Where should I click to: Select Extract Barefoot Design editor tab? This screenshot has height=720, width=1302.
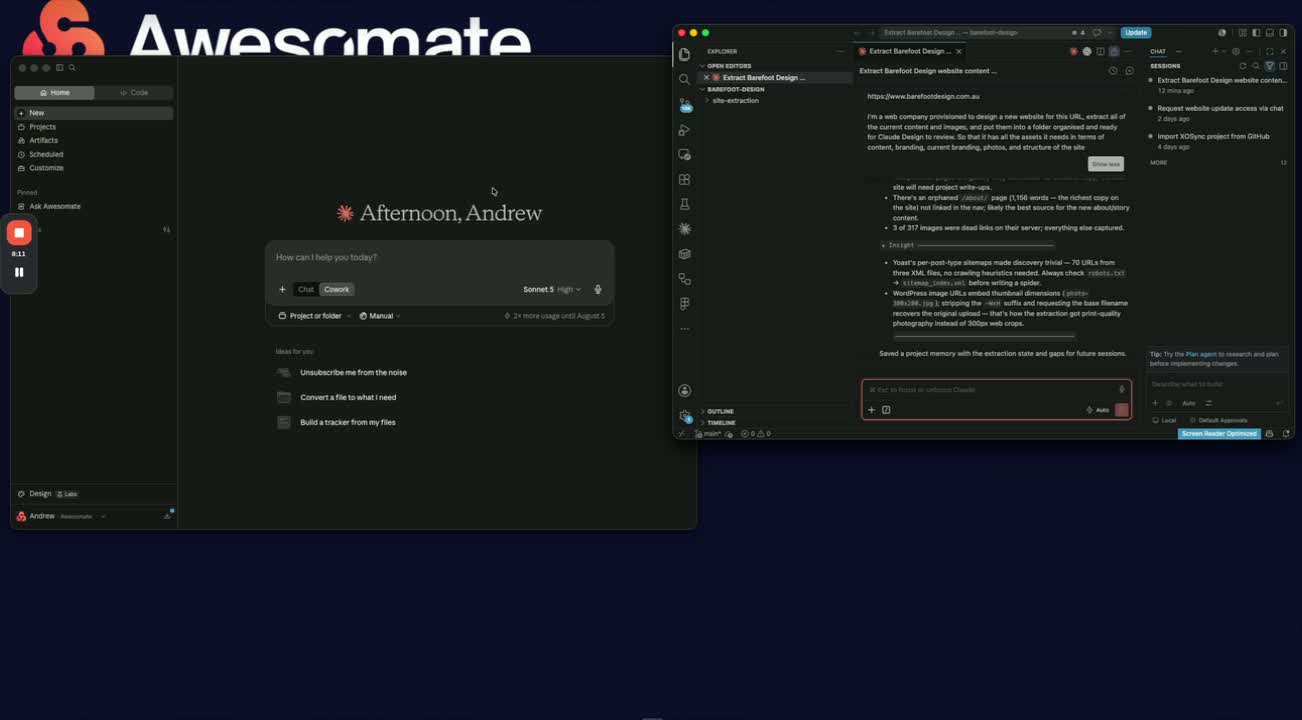point(909,51)
